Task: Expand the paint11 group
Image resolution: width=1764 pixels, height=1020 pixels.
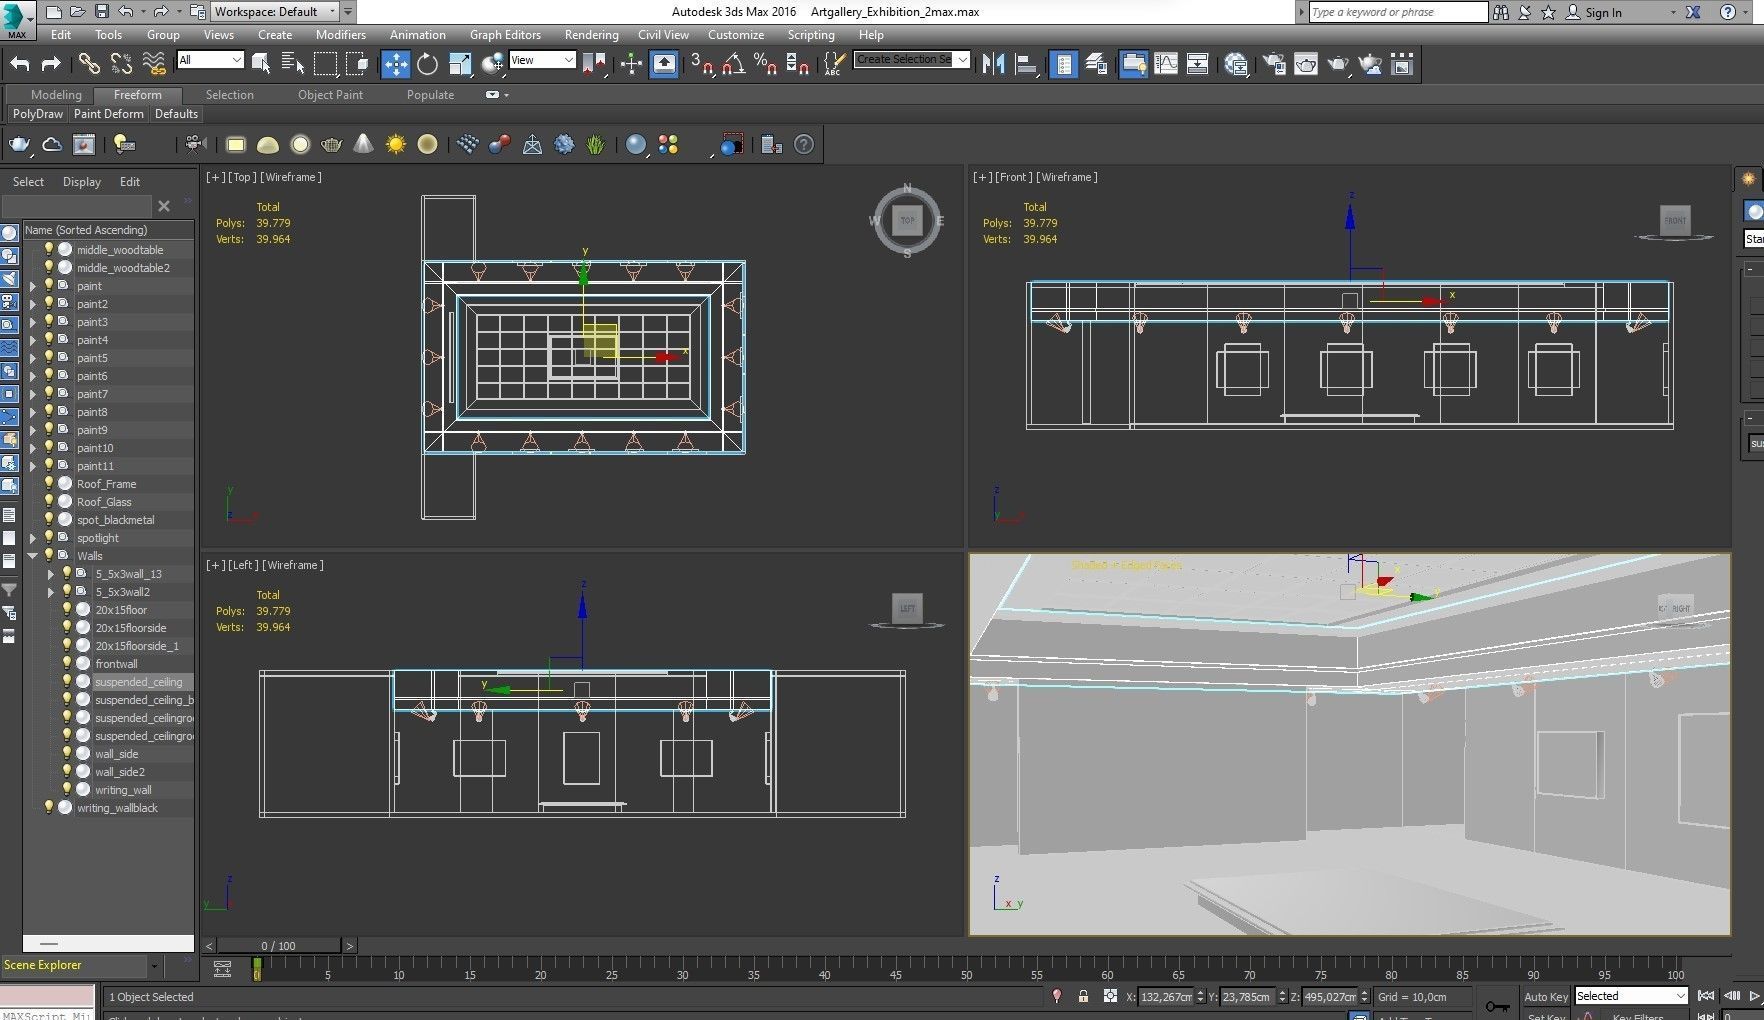Action: pyautogui.click(x=33, y=465)
